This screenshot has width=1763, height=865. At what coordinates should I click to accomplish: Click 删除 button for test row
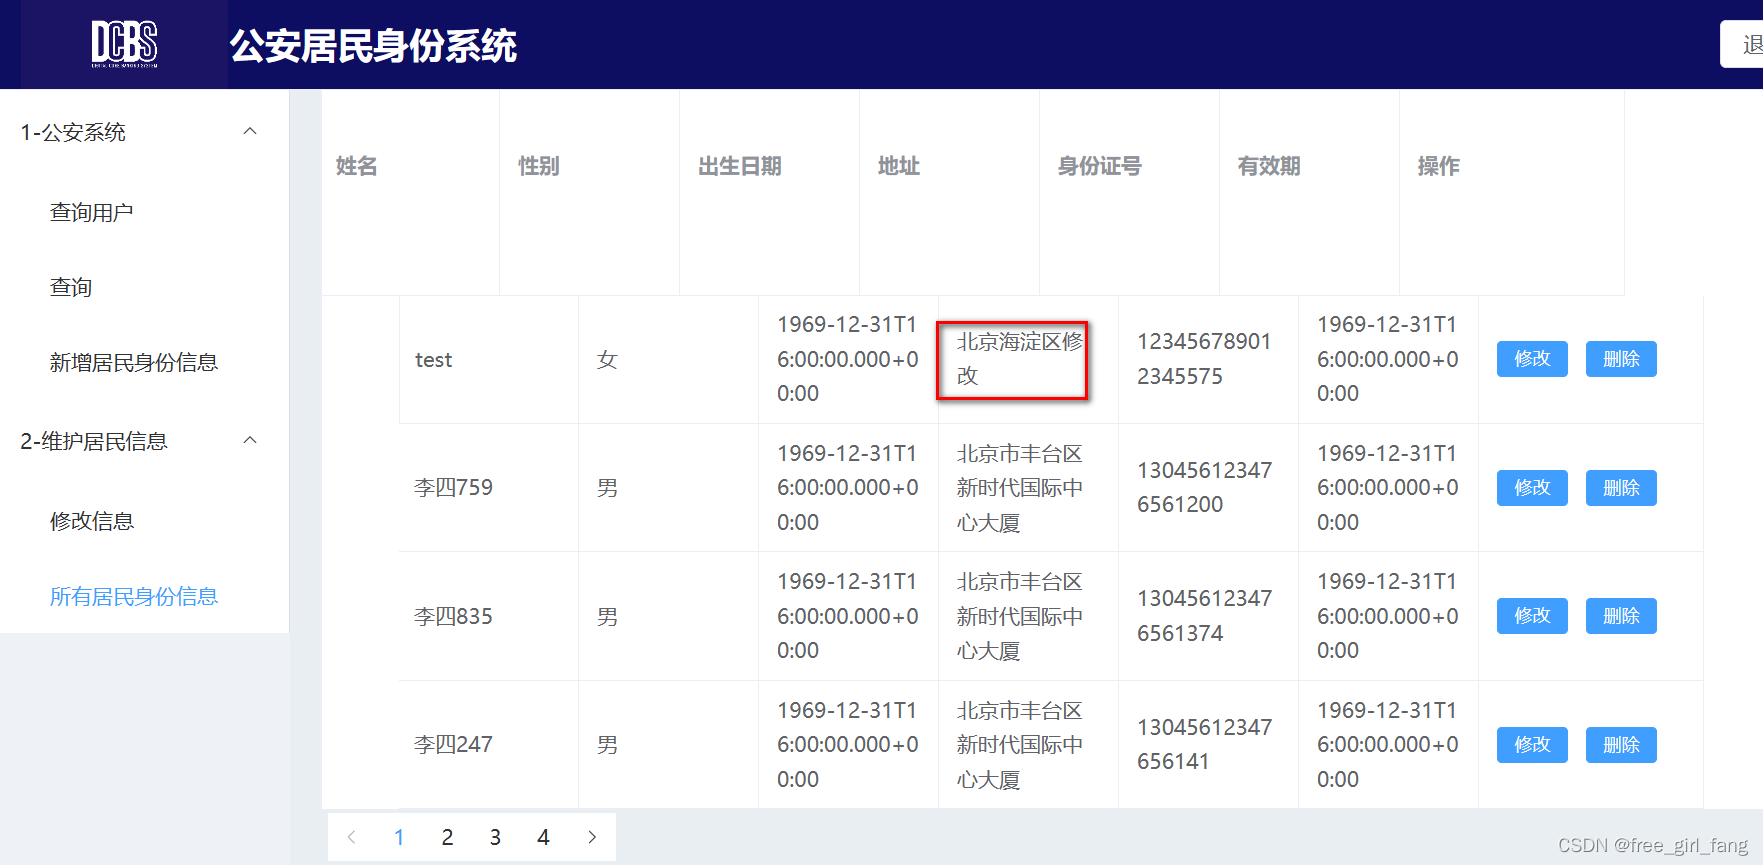[1621, 359]
